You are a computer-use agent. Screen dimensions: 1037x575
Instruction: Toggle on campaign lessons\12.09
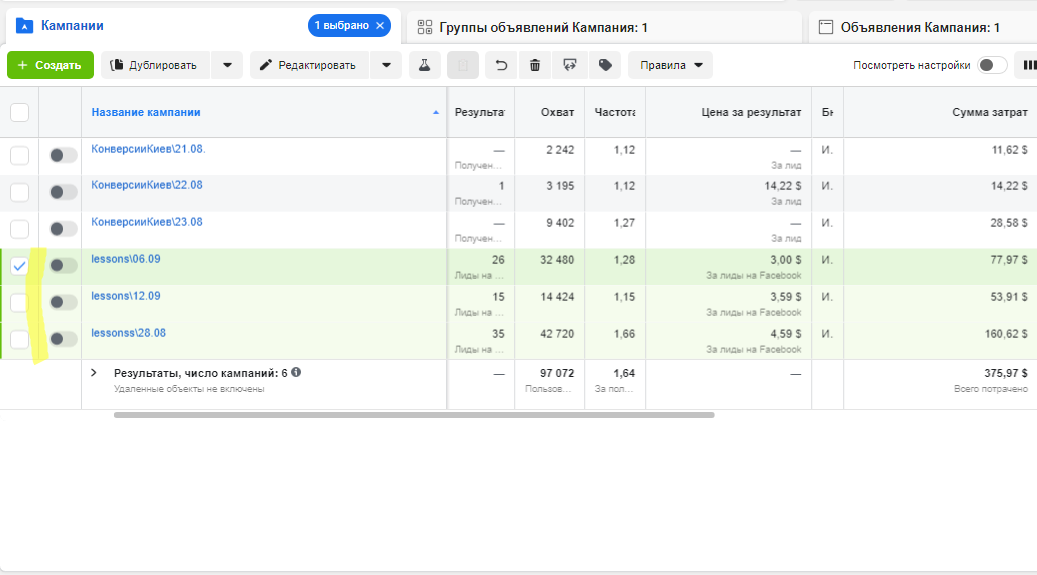(x=63, y=302)
